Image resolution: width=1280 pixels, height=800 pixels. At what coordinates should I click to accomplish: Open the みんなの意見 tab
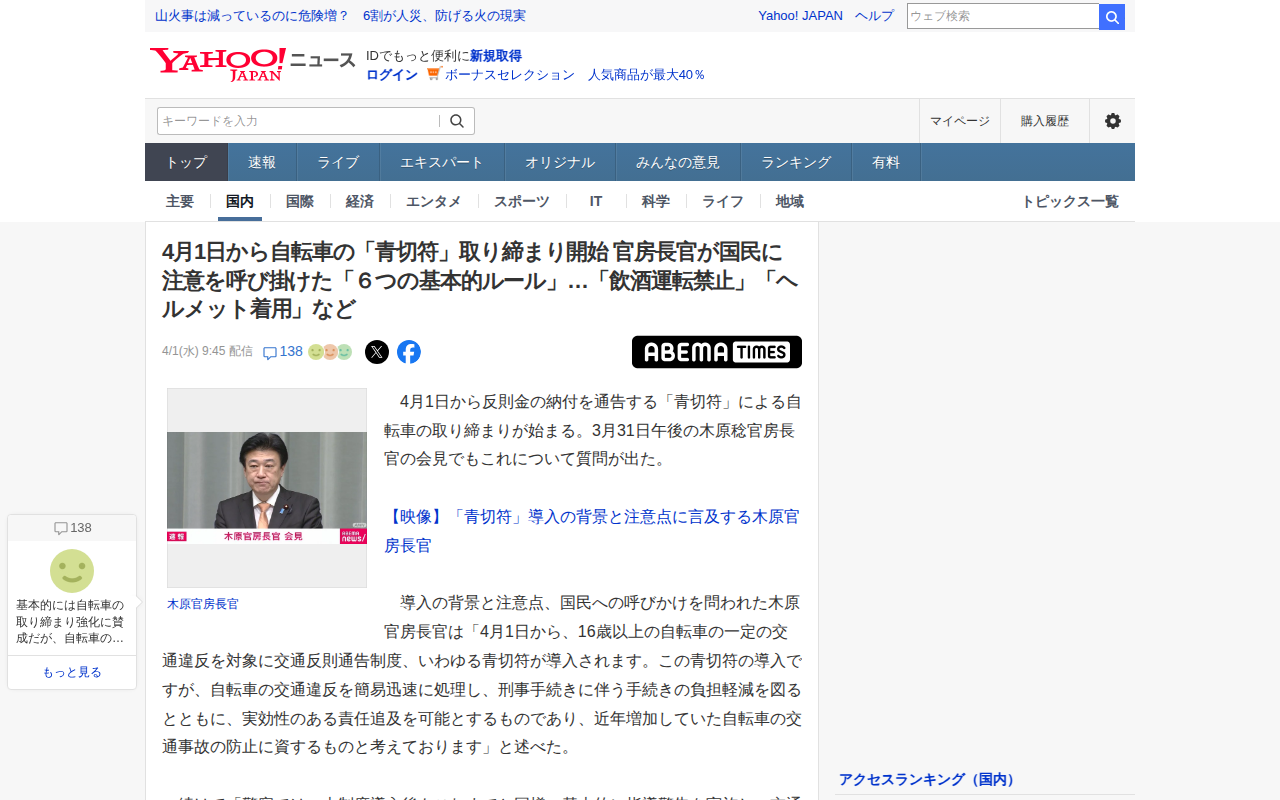pyautogui.click(x=678, y=162)
